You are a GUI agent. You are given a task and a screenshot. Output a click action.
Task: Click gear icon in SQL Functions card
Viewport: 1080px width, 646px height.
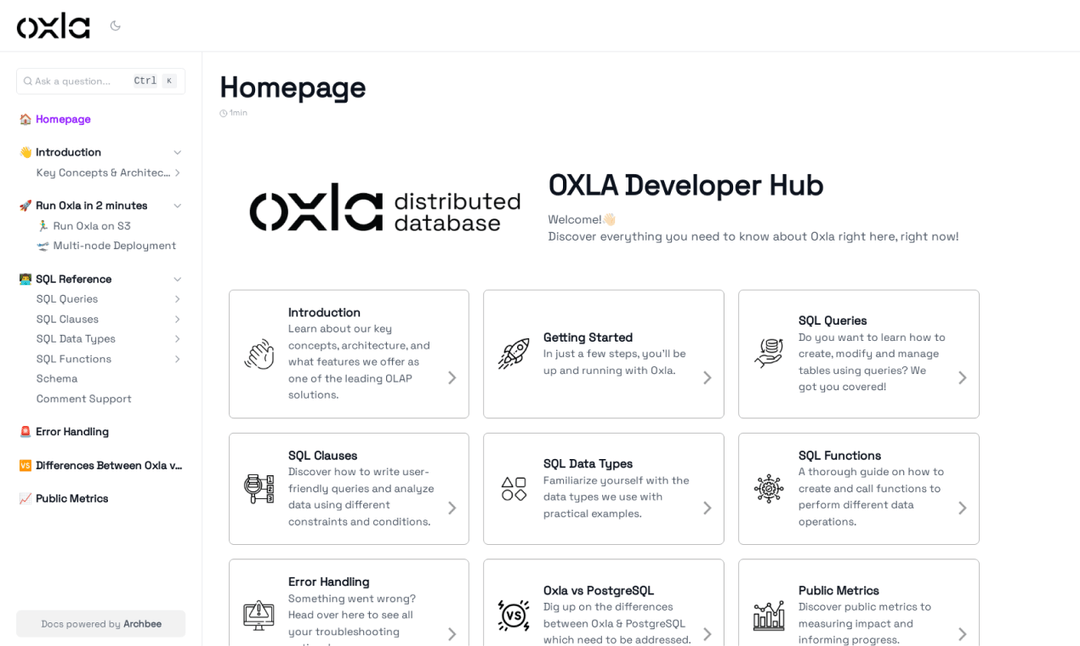[x=769, y=488]
